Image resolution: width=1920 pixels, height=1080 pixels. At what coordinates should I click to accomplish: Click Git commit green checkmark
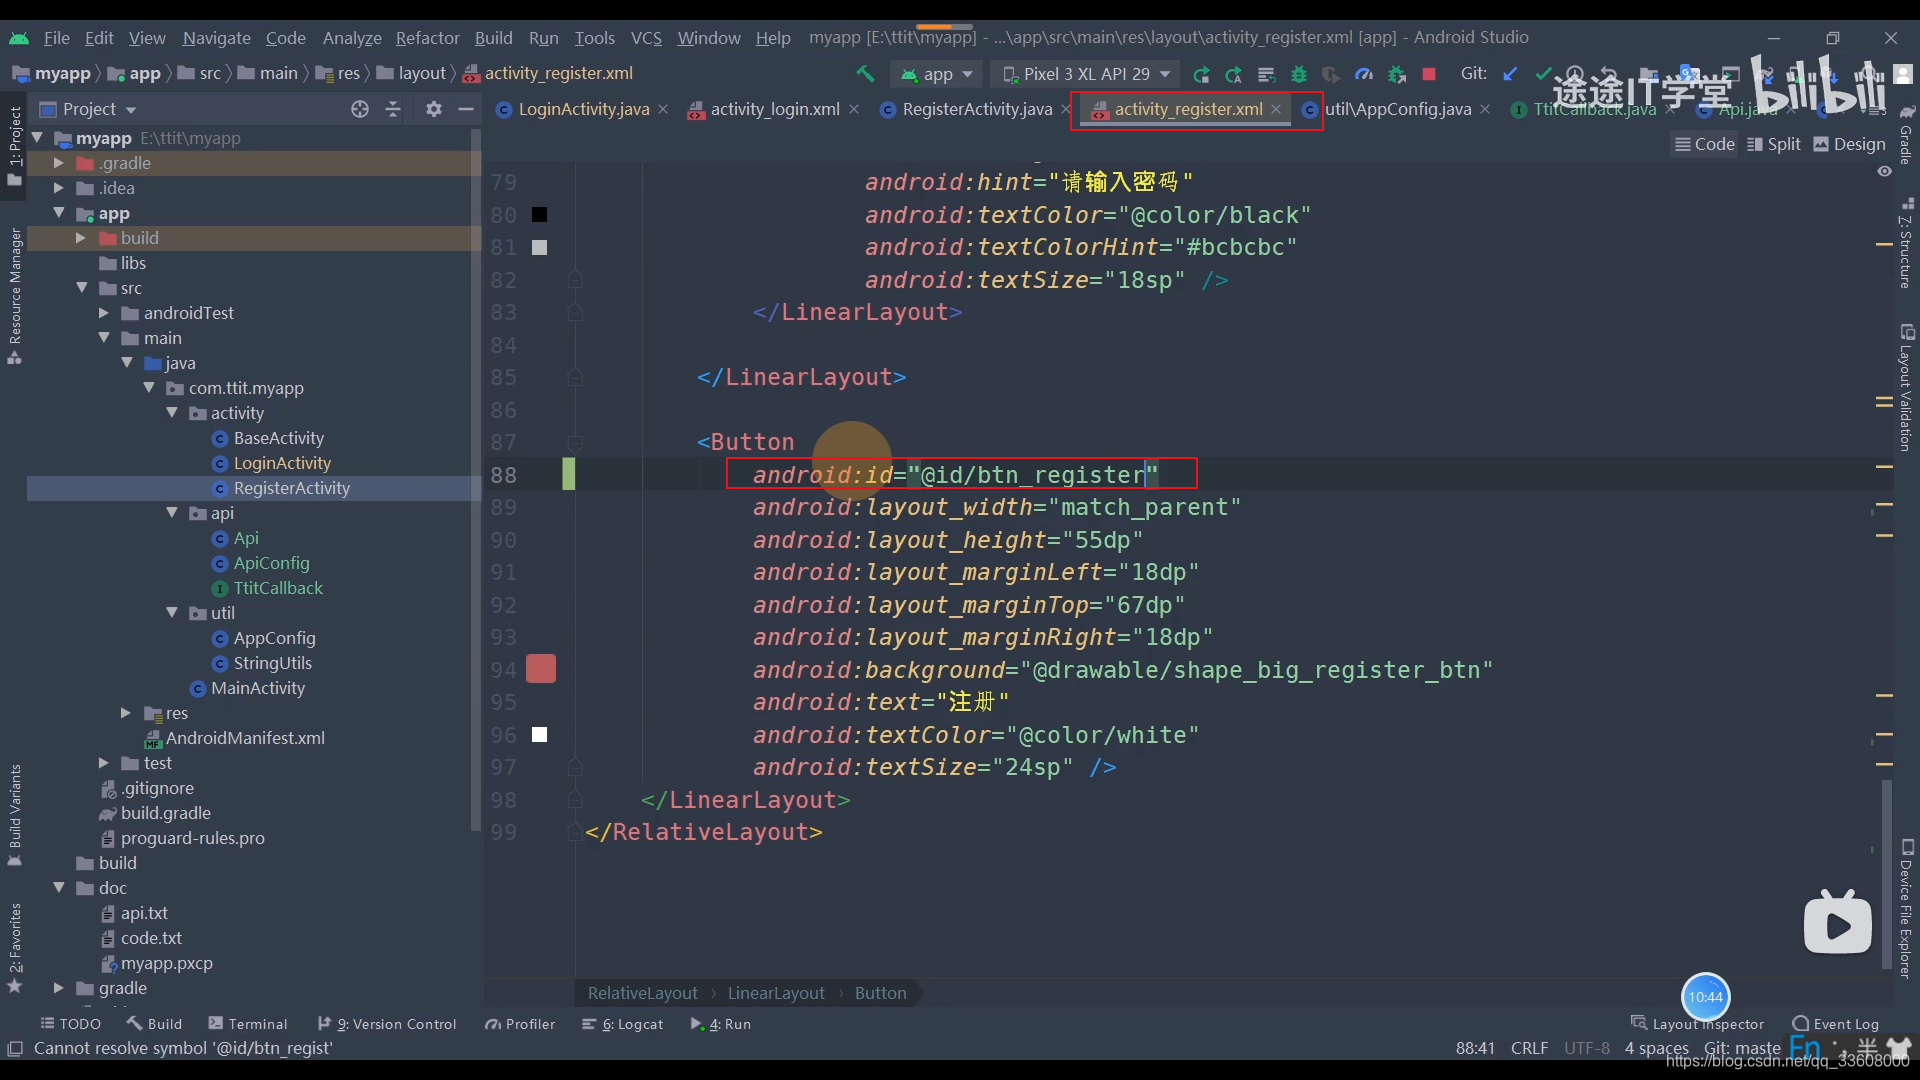click(1543, 74)
